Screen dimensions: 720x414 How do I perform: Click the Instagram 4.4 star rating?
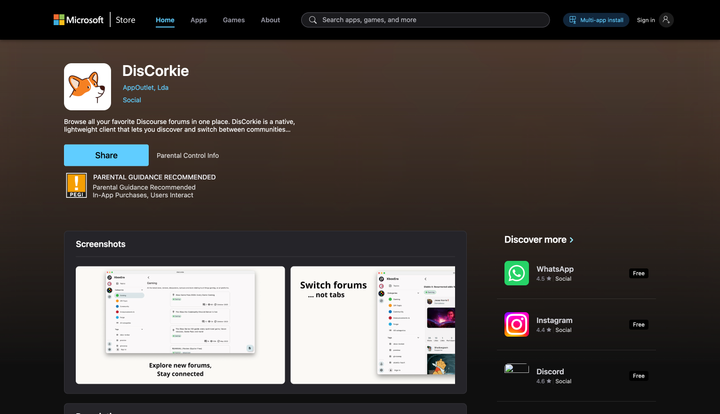[x=543, y=330]
